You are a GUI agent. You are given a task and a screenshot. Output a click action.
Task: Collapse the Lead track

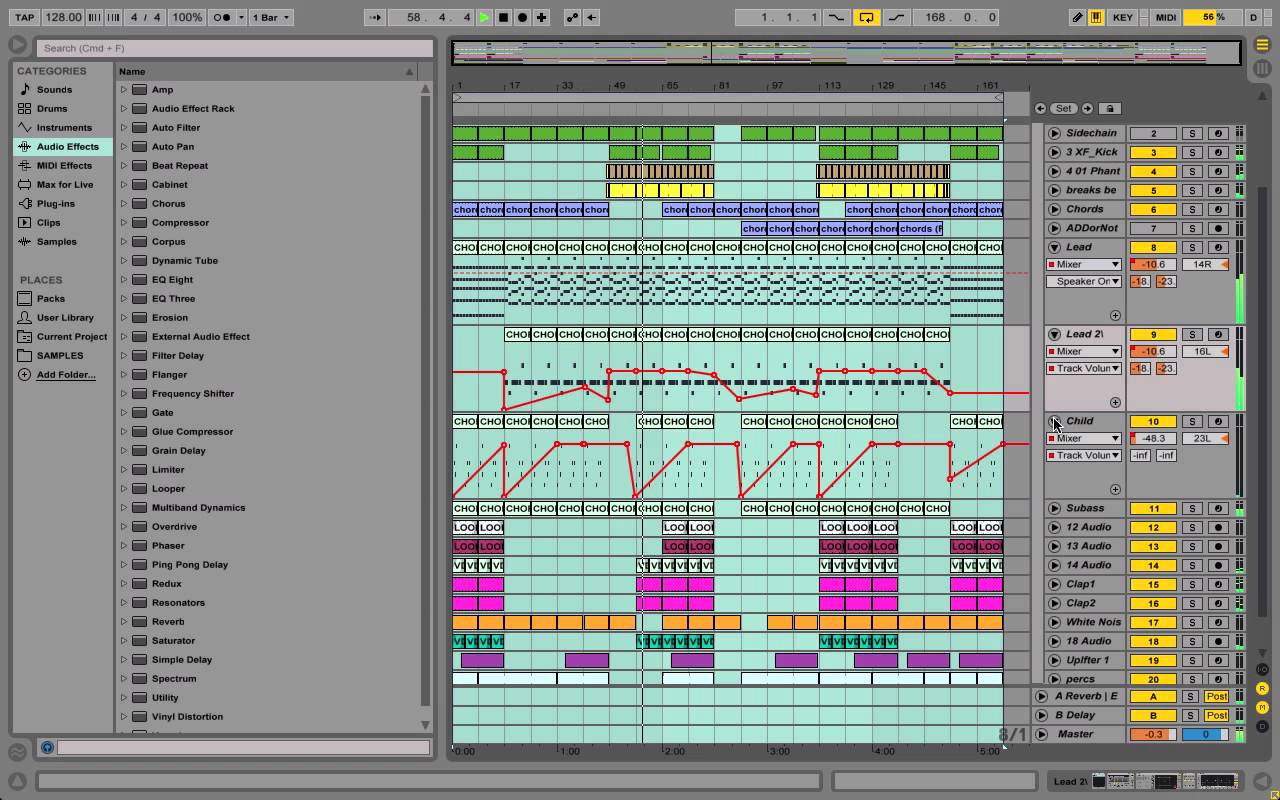(1054, 247)
